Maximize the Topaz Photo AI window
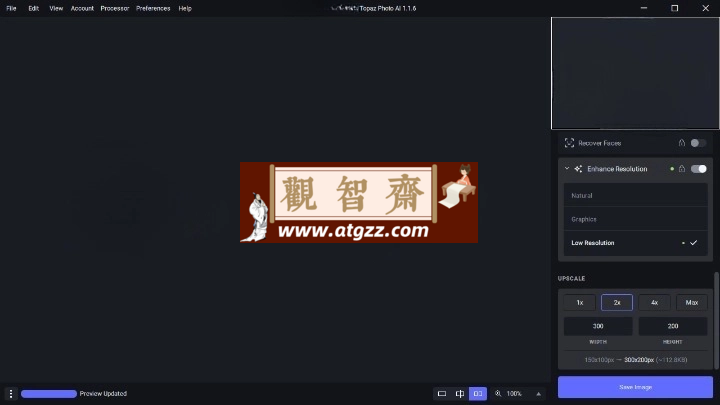Image resolution: width=720 pixels, height=405 pixels. coord(675,8)
